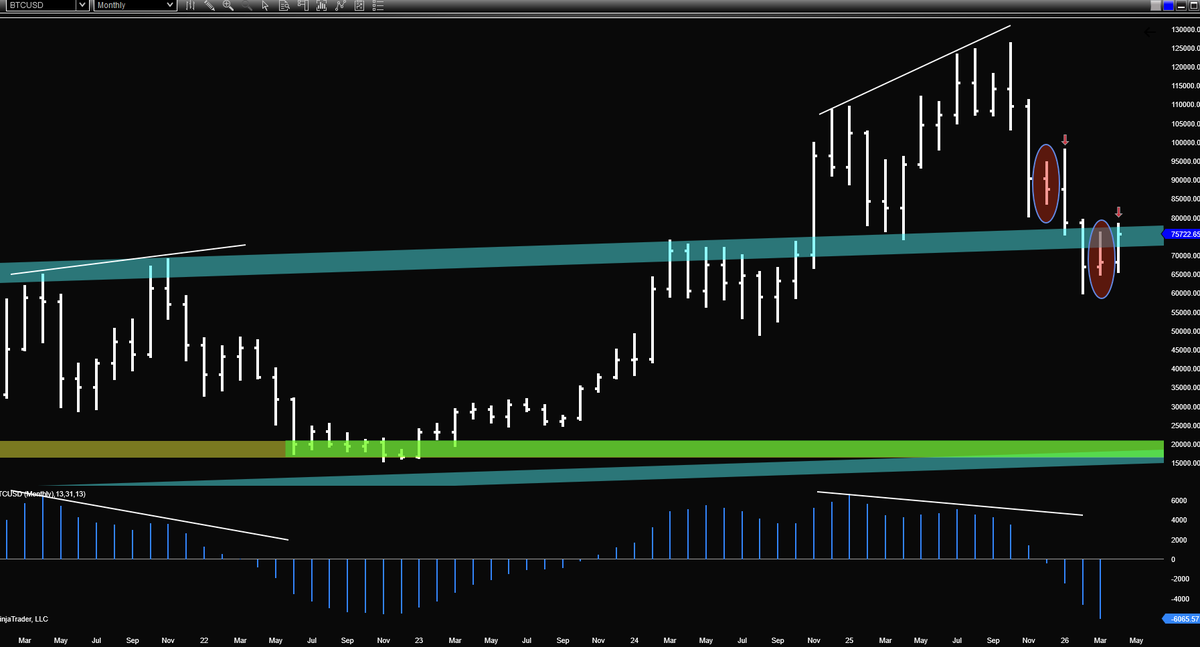Click the 24 year label on time axis
Viewport: 1200px width, 647px height.
click(634, 639)
